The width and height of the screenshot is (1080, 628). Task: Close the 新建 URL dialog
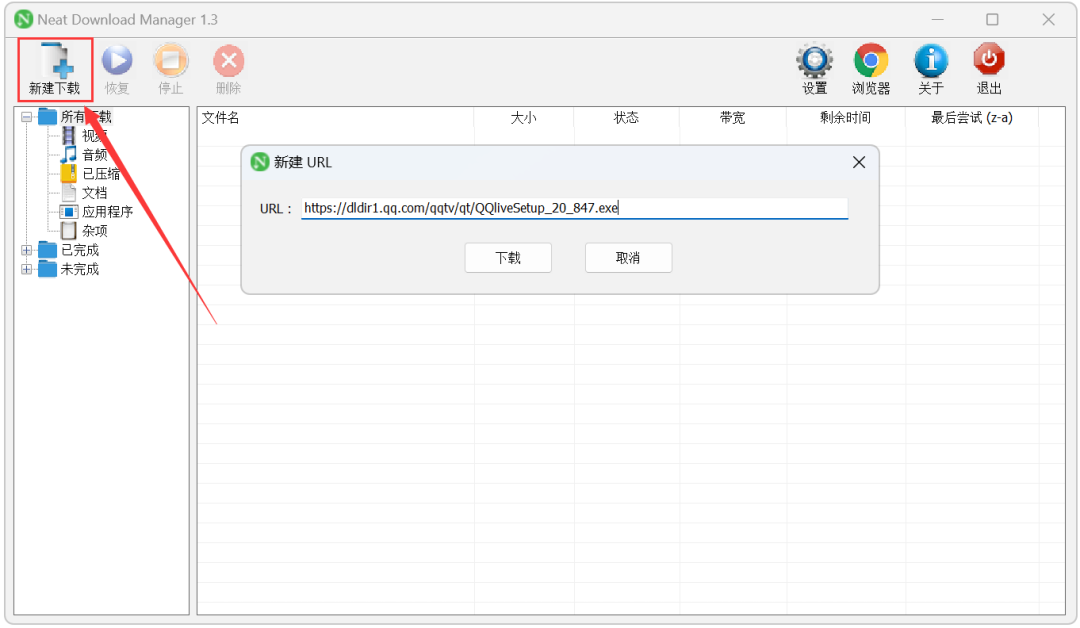pos(859,163)
